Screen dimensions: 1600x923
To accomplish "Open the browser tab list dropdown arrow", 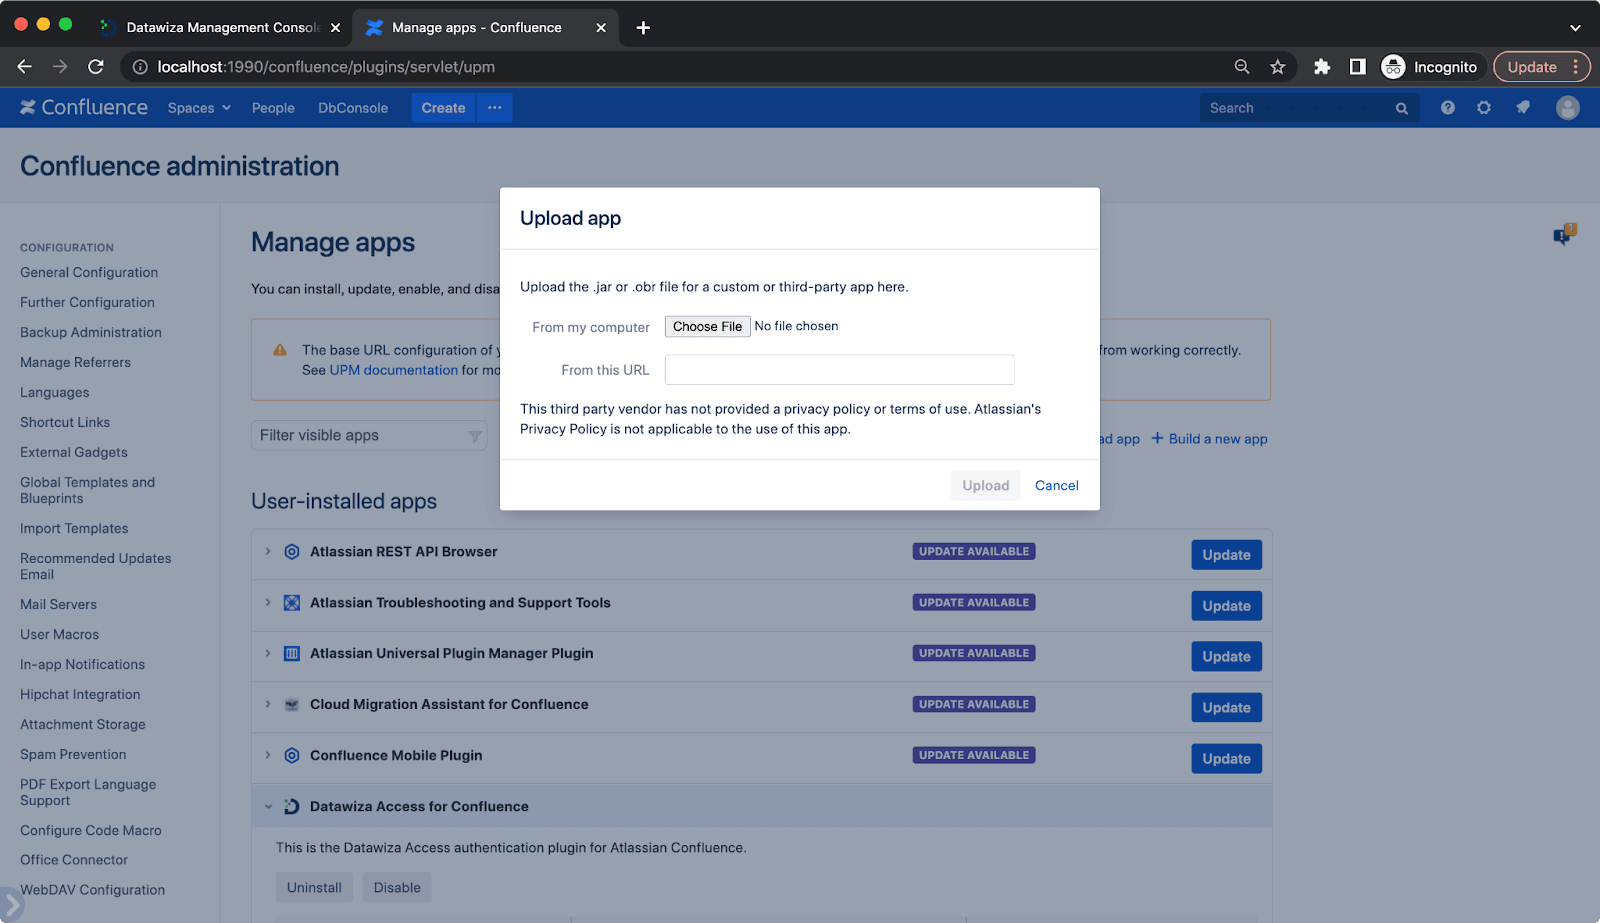I will click(1575, 28).
